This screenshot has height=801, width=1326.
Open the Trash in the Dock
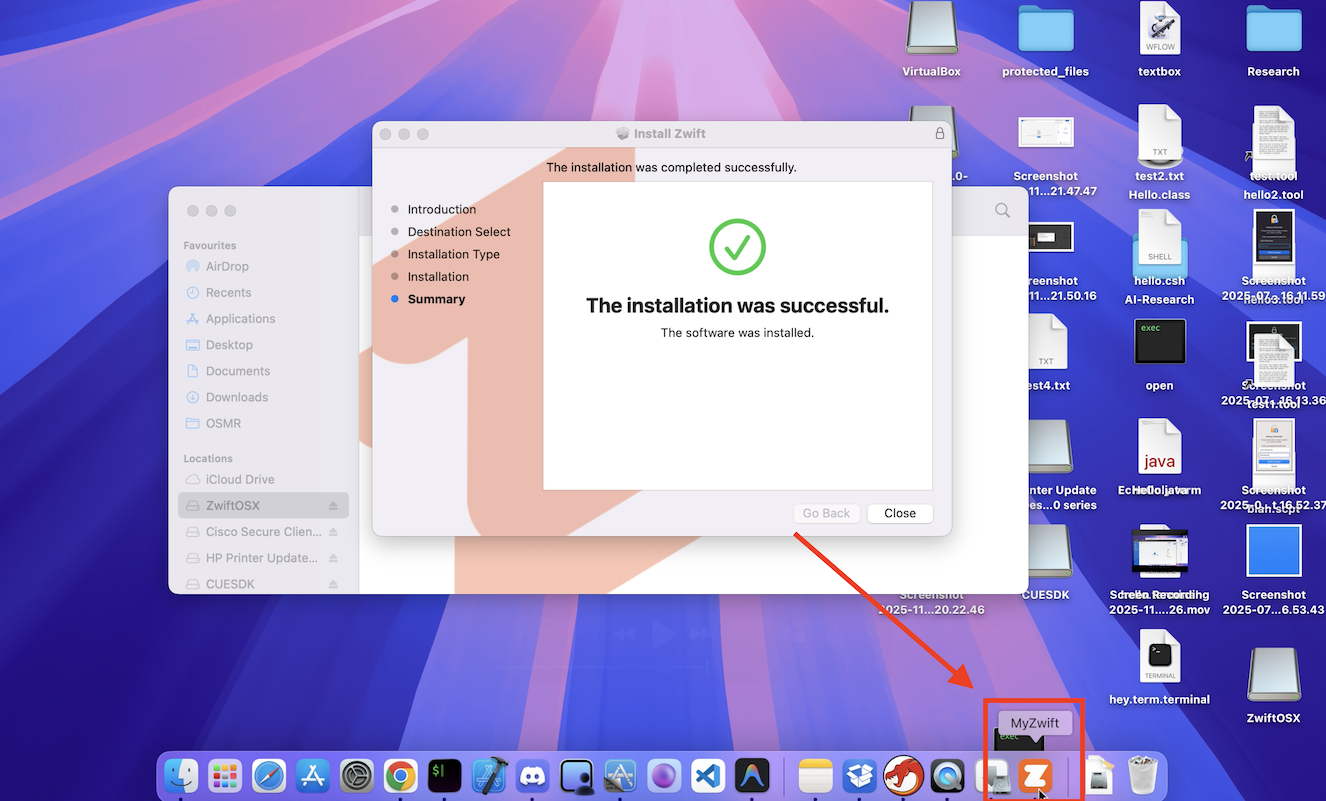(1142, 776)
